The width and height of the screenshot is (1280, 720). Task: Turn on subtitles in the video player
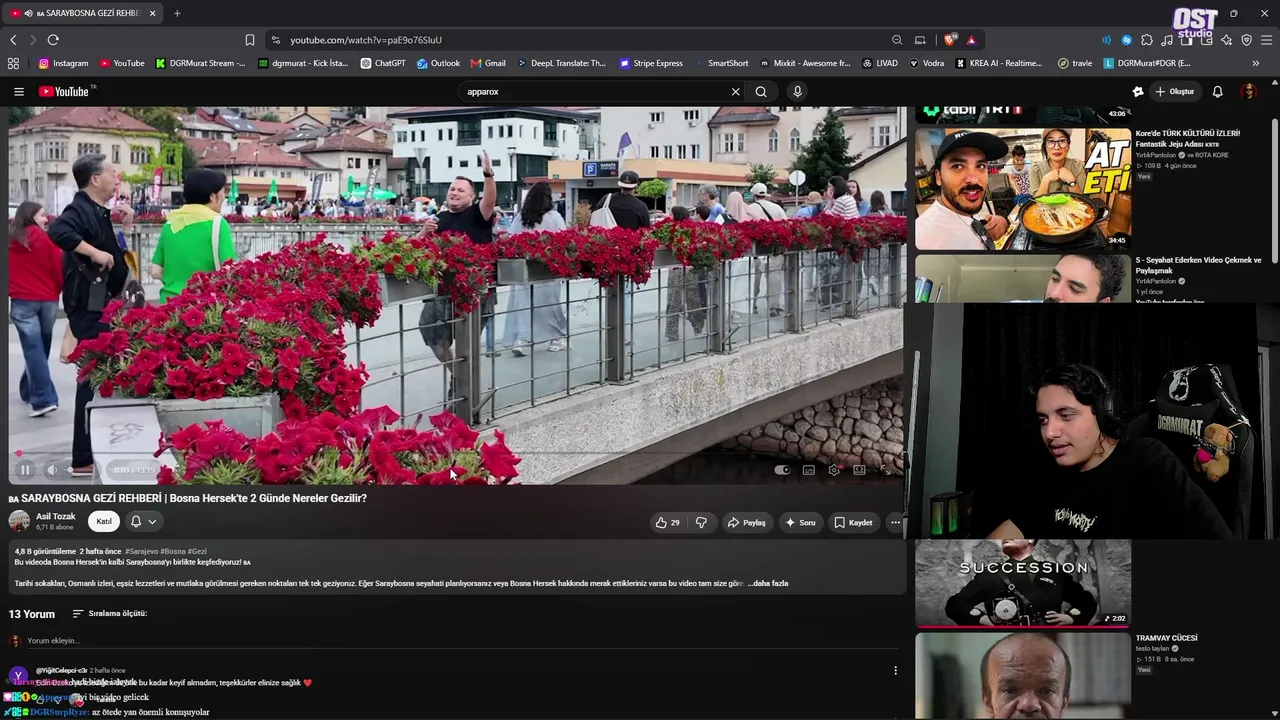coord(808,470)
